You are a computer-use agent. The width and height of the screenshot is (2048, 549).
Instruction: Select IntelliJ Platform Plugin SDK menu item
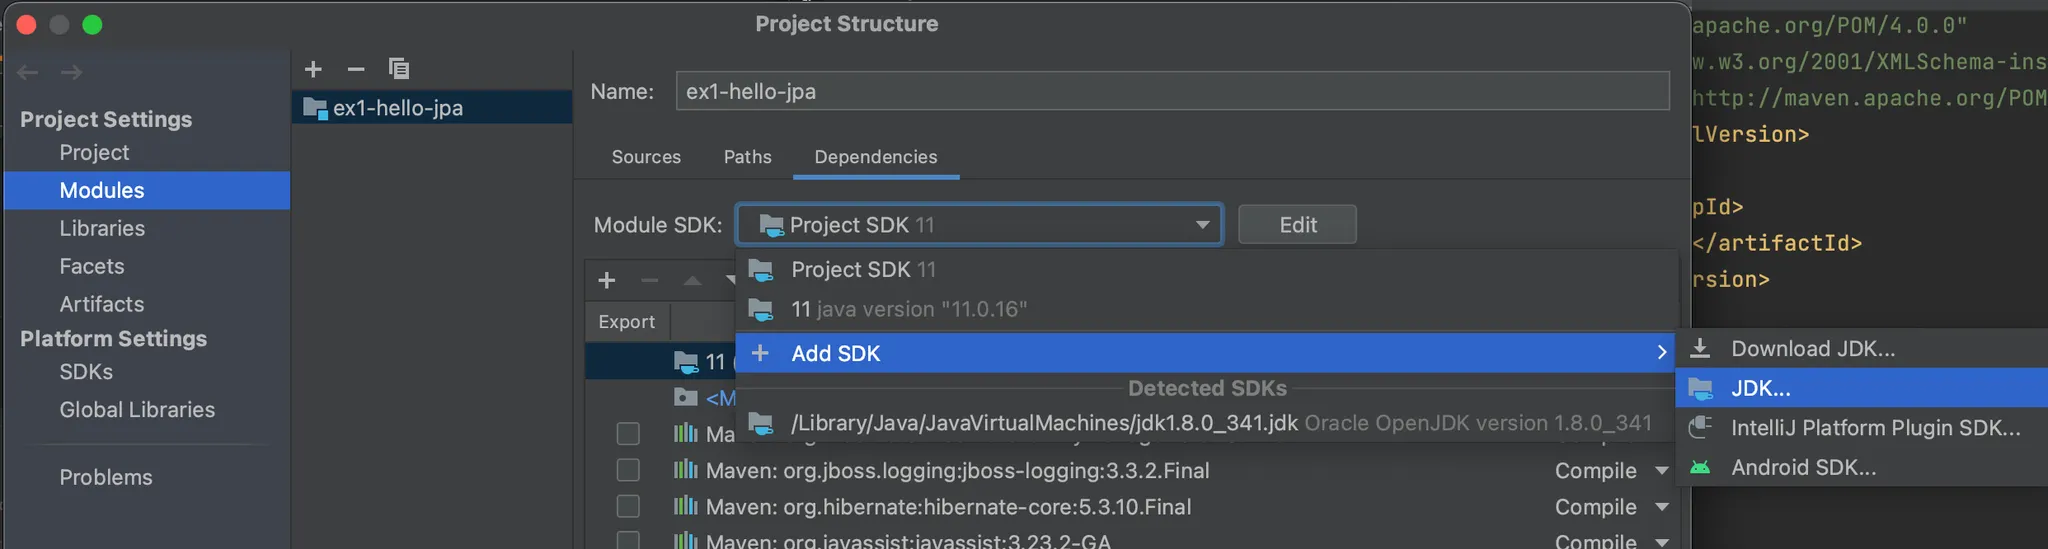pos(1875,428)
